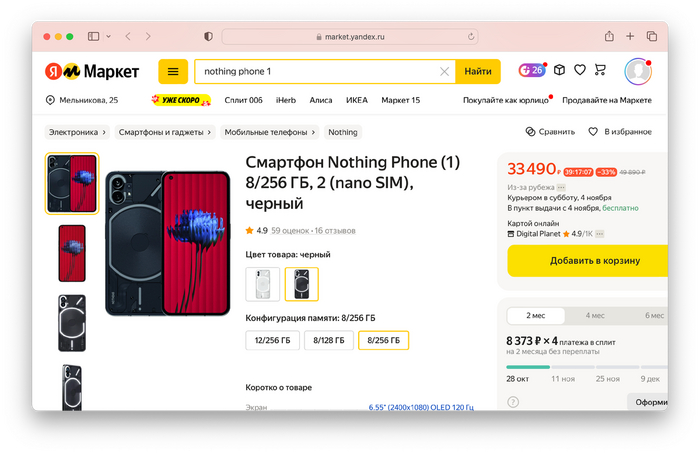Switch to the 4 мес installment tab
700x453 pixels.
(595, 315)
